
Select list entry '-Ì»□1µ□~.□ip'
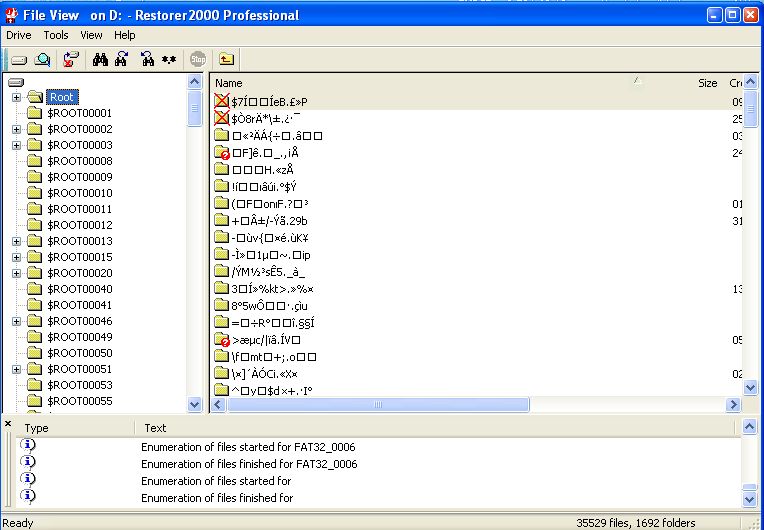pos(271,255)
